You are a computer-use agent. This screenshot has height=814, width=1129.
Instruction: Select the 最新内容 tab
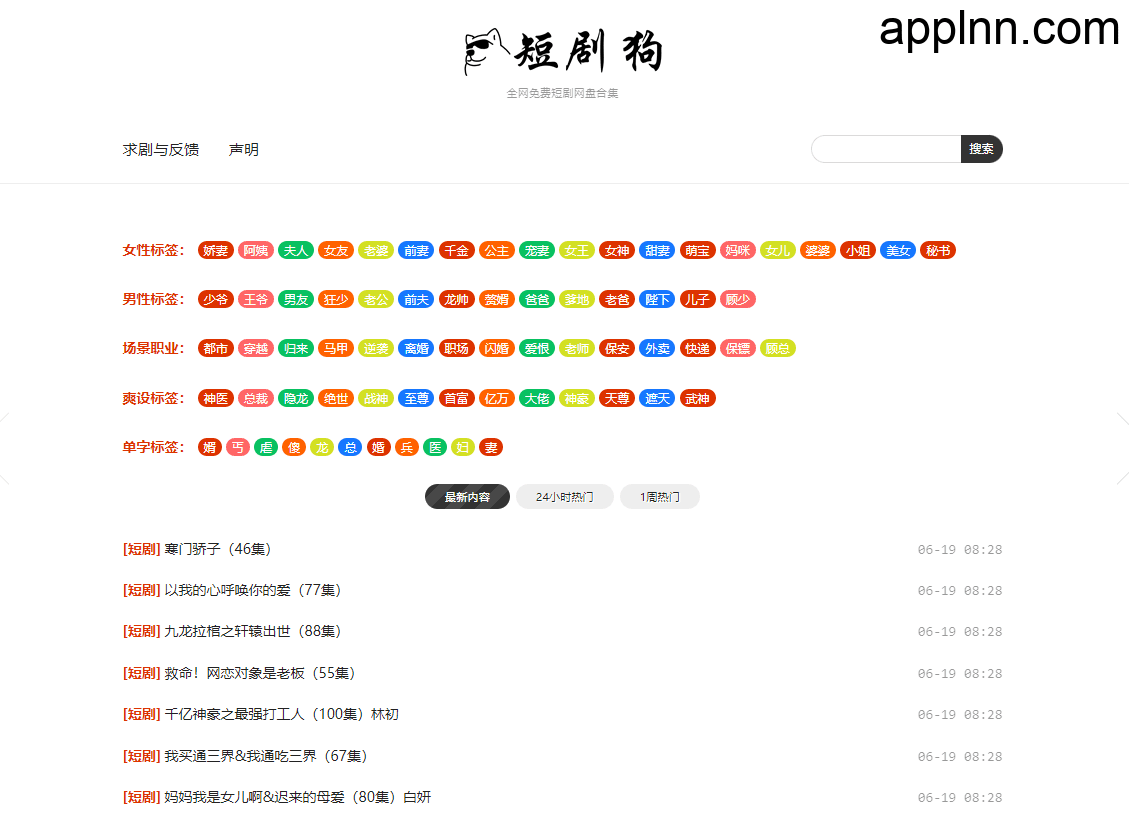coord(467,496)
